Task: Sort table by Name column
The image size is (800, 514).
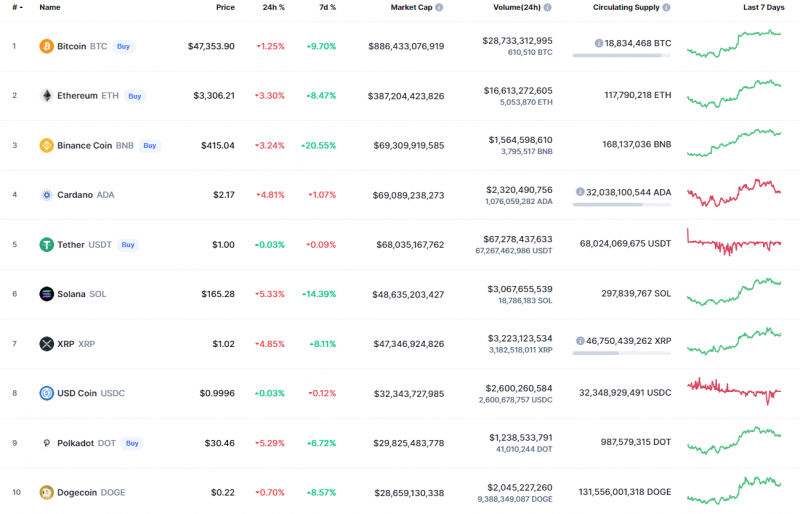Action: (49, 7)
